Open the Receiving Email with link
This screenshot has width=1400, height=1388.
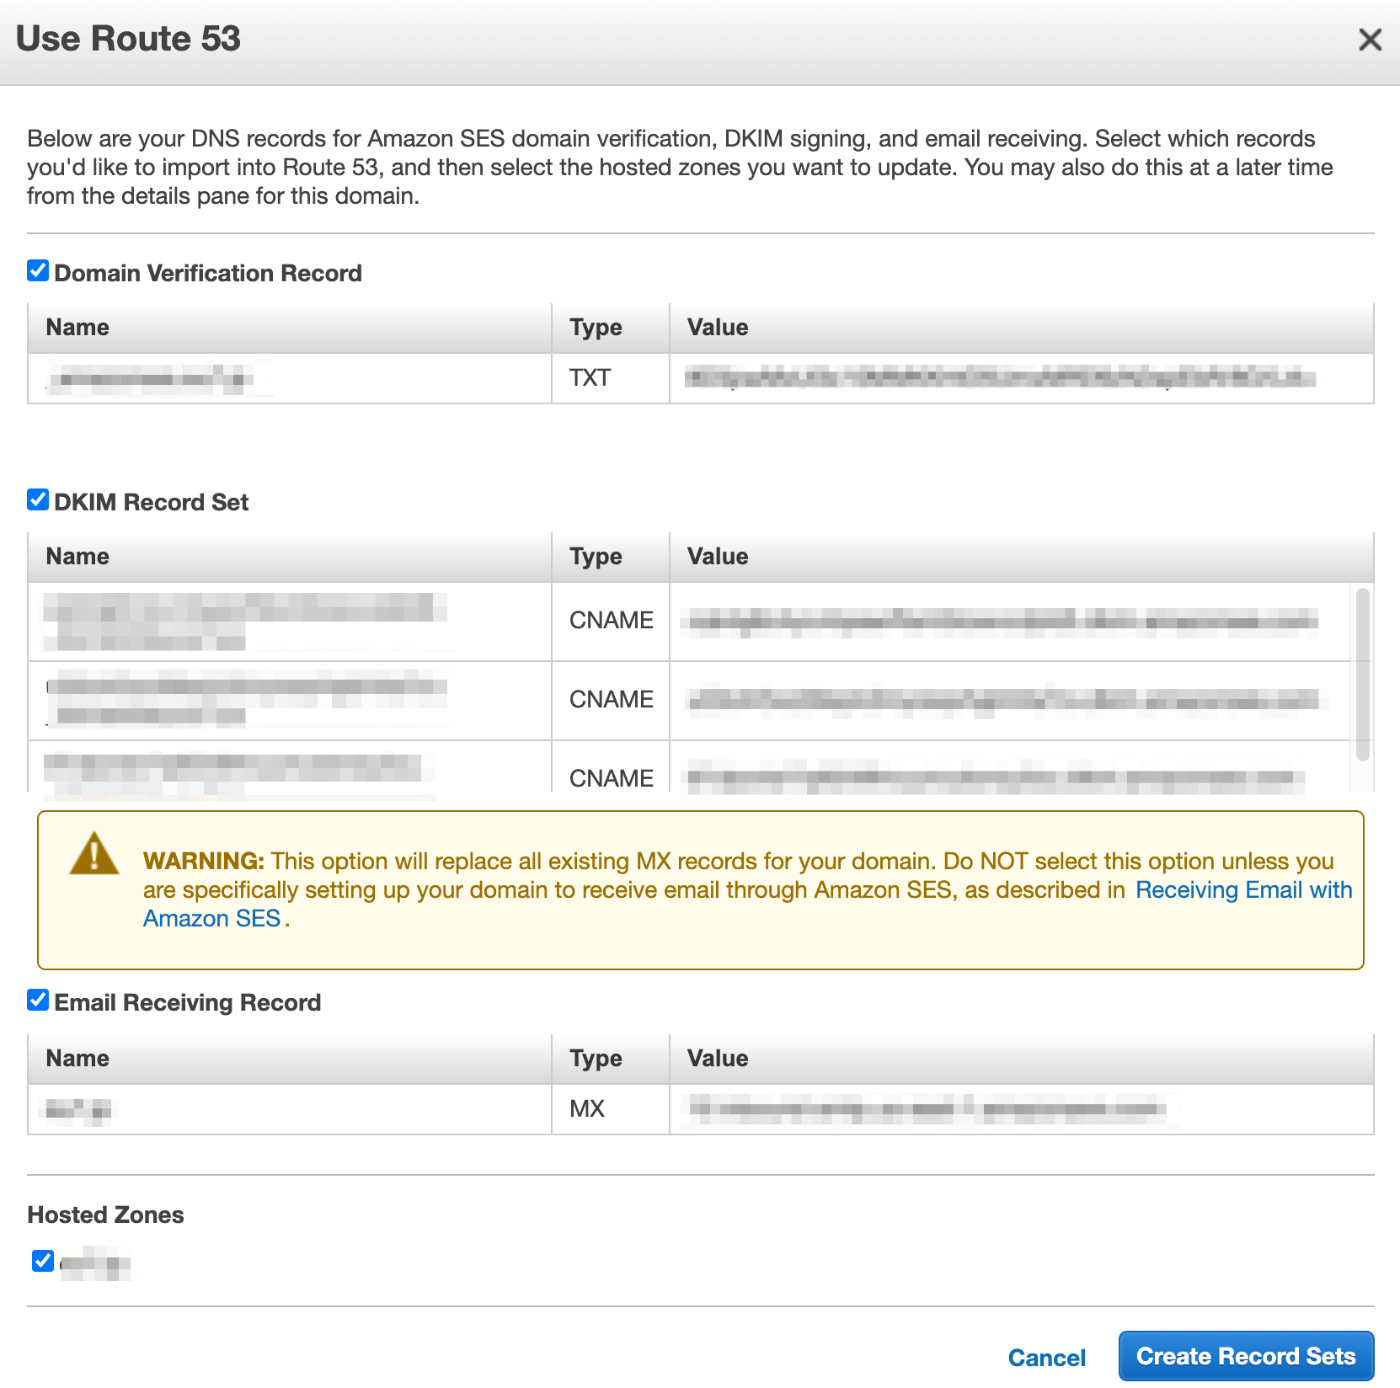[x=1244, y=890]
